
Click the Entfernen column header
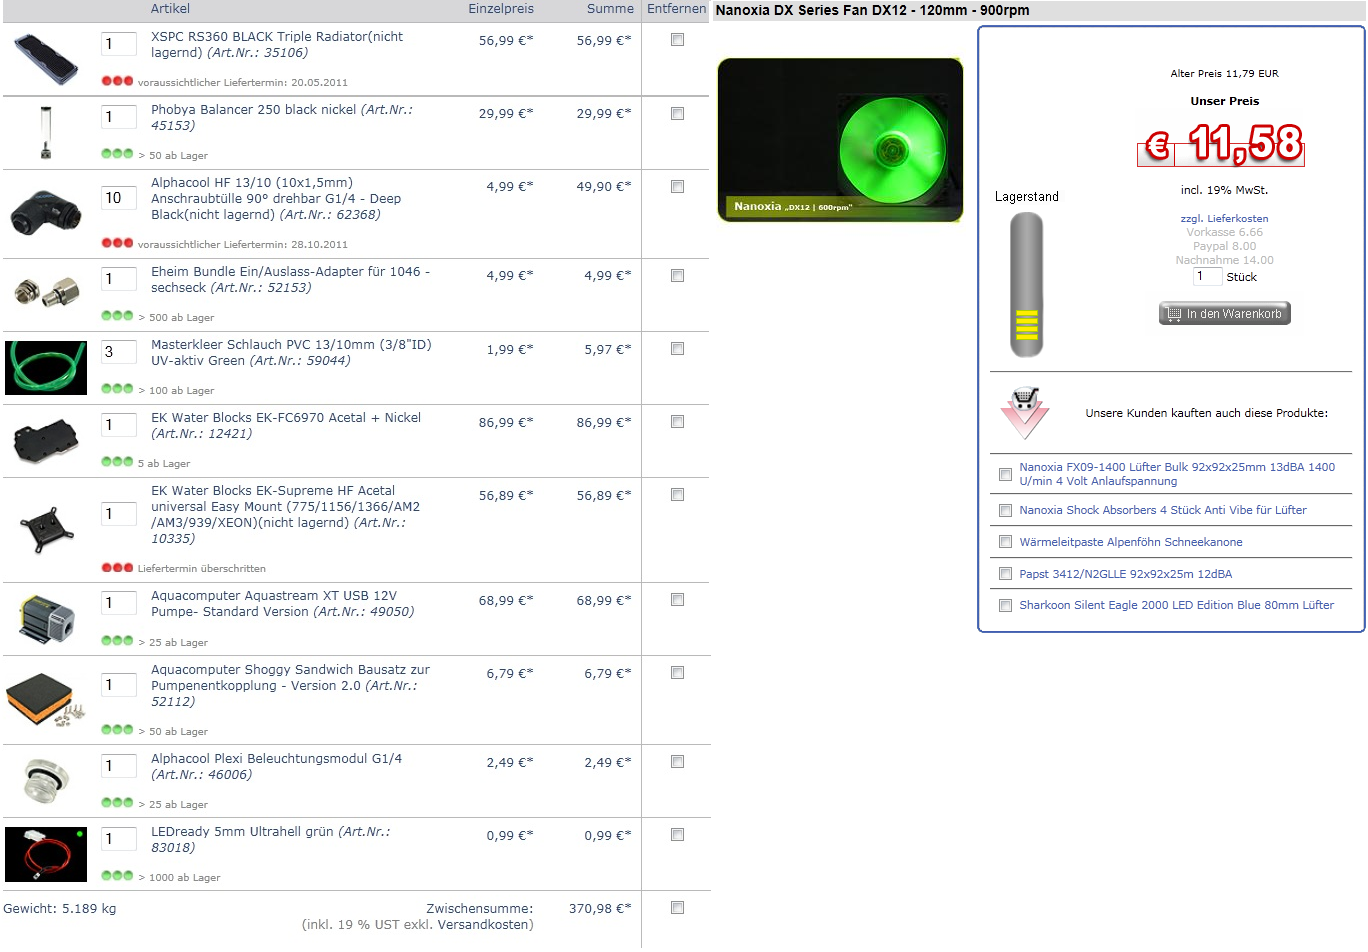pyautogui.click(x=676, y=8)
